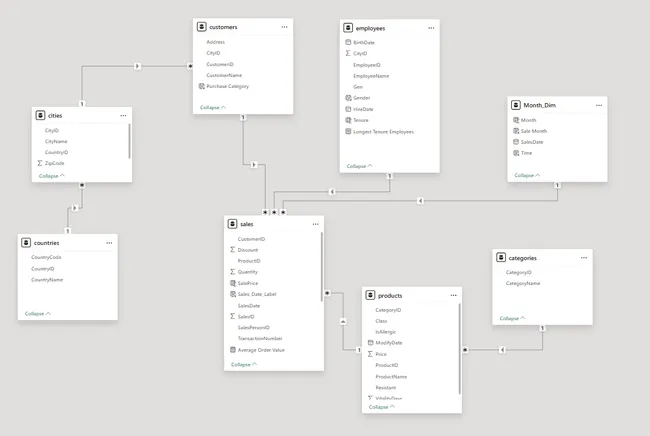Open the cities table more options menu

coord(123,116)
